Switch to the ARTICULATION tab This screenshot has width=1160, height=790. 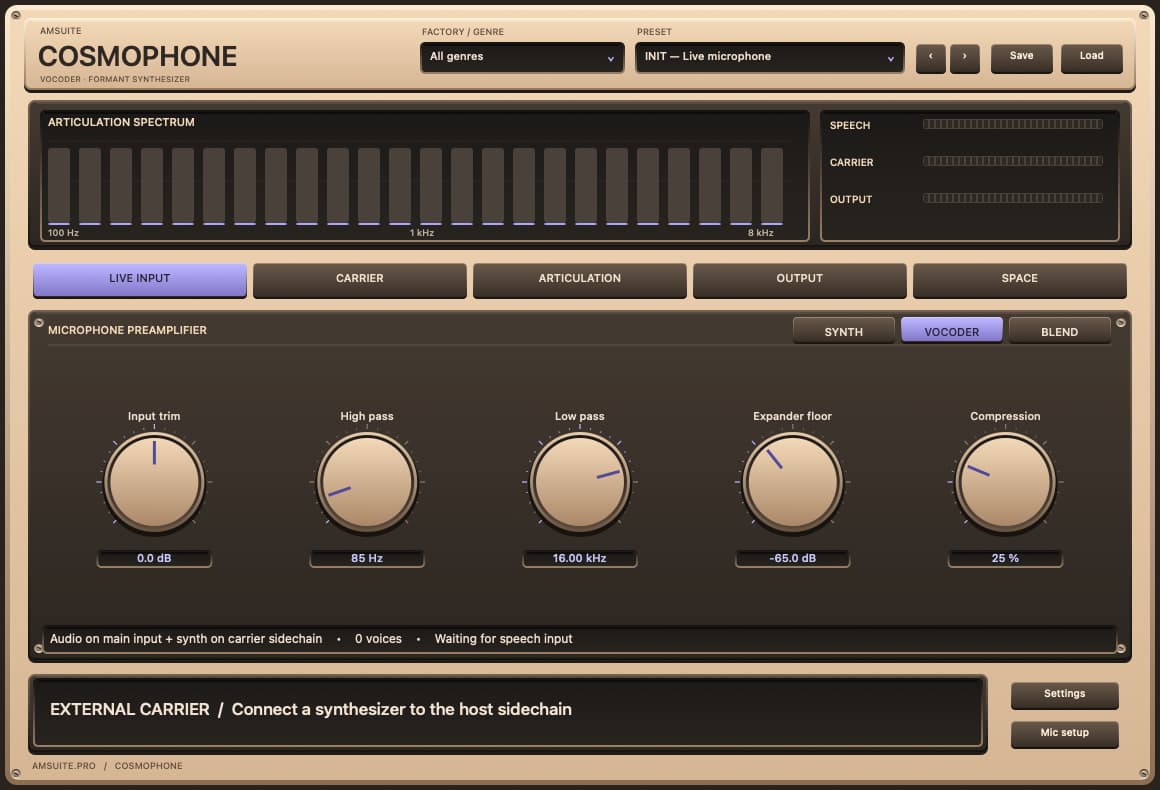point(580,279)
